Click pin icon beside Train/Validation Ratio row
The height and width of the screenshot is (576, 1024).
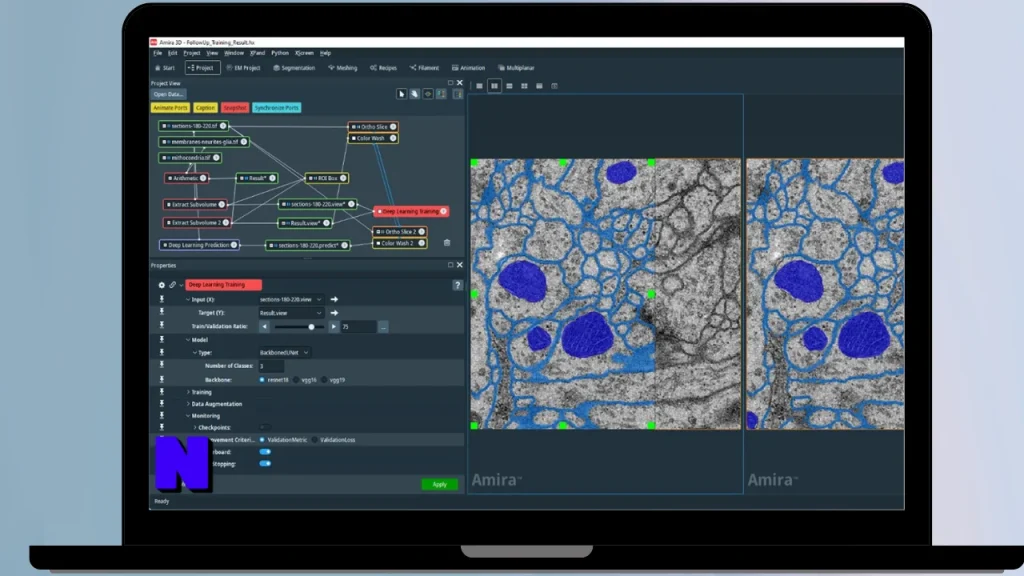tap(162, 325)
